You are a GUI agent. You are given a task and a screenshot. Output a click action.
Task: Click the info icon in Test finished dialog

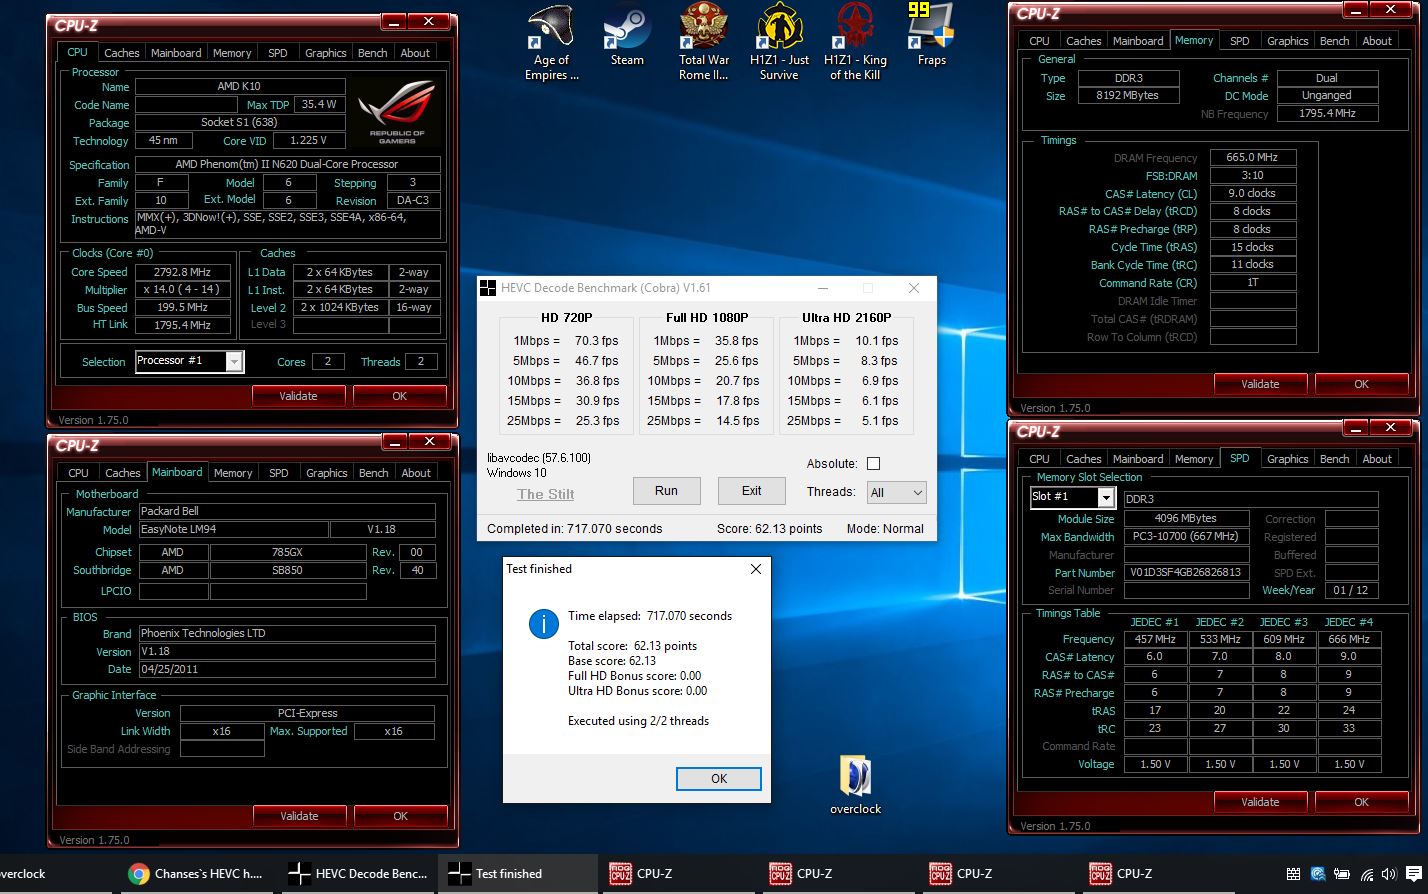[x=543, y=624]
